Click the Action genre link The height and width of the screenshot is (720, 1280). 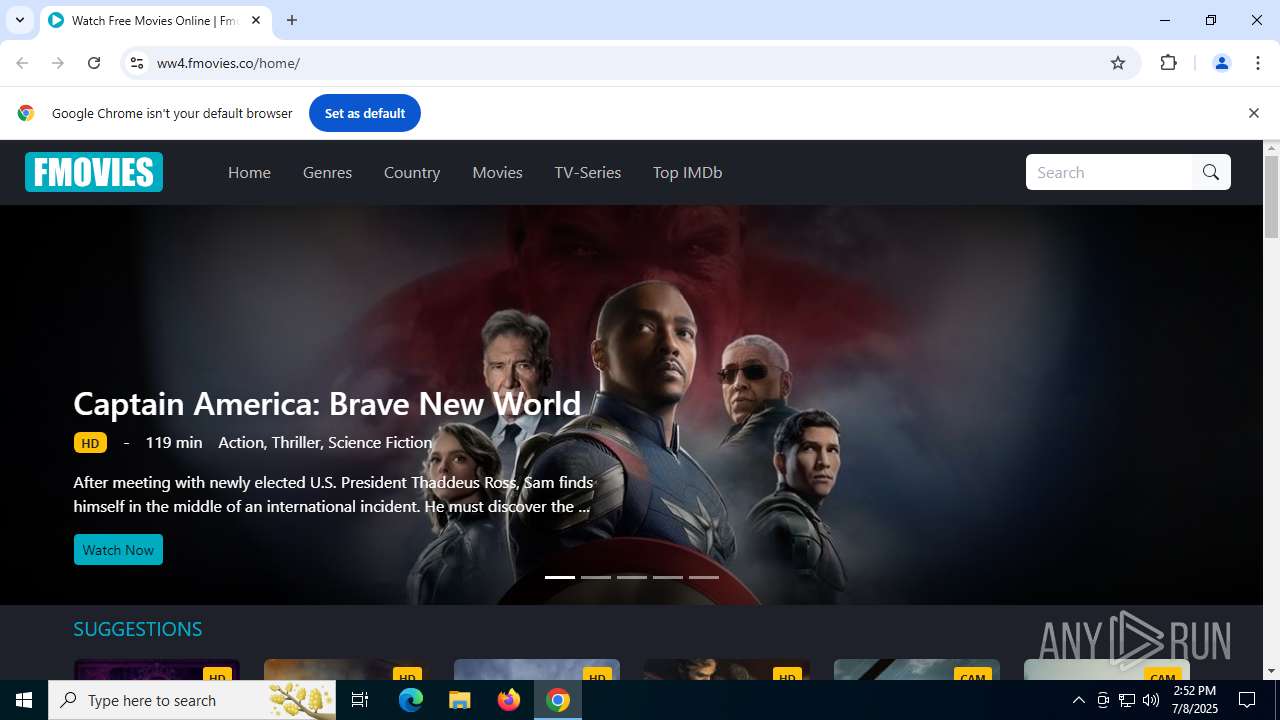click(x=241, y=442)
